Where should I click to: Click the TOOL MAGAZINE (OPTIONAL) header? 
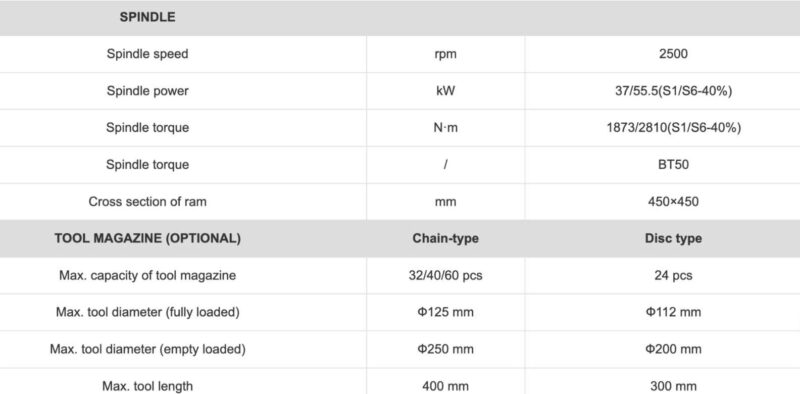pos(147,238)
